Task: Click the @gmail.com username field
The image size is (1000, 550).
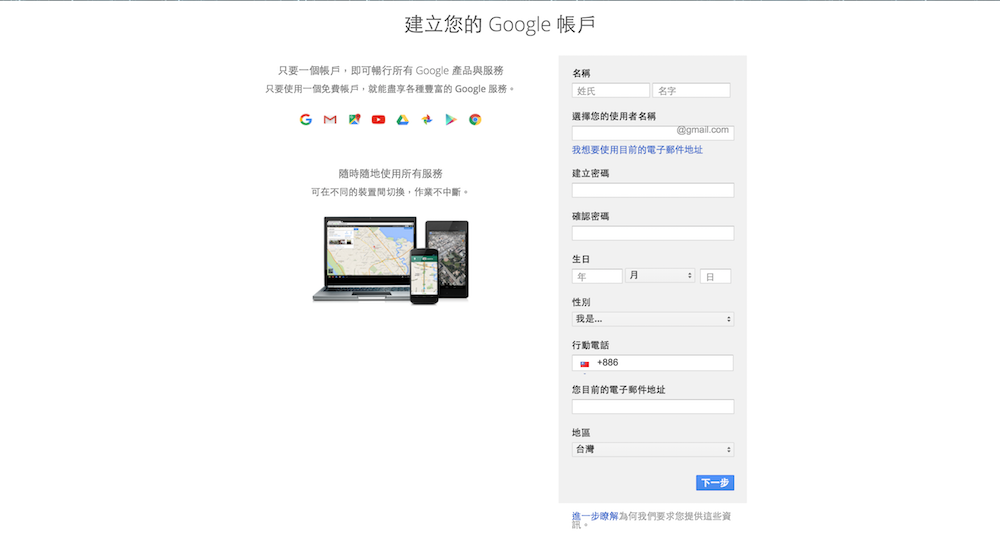Action: coord(653,132)
